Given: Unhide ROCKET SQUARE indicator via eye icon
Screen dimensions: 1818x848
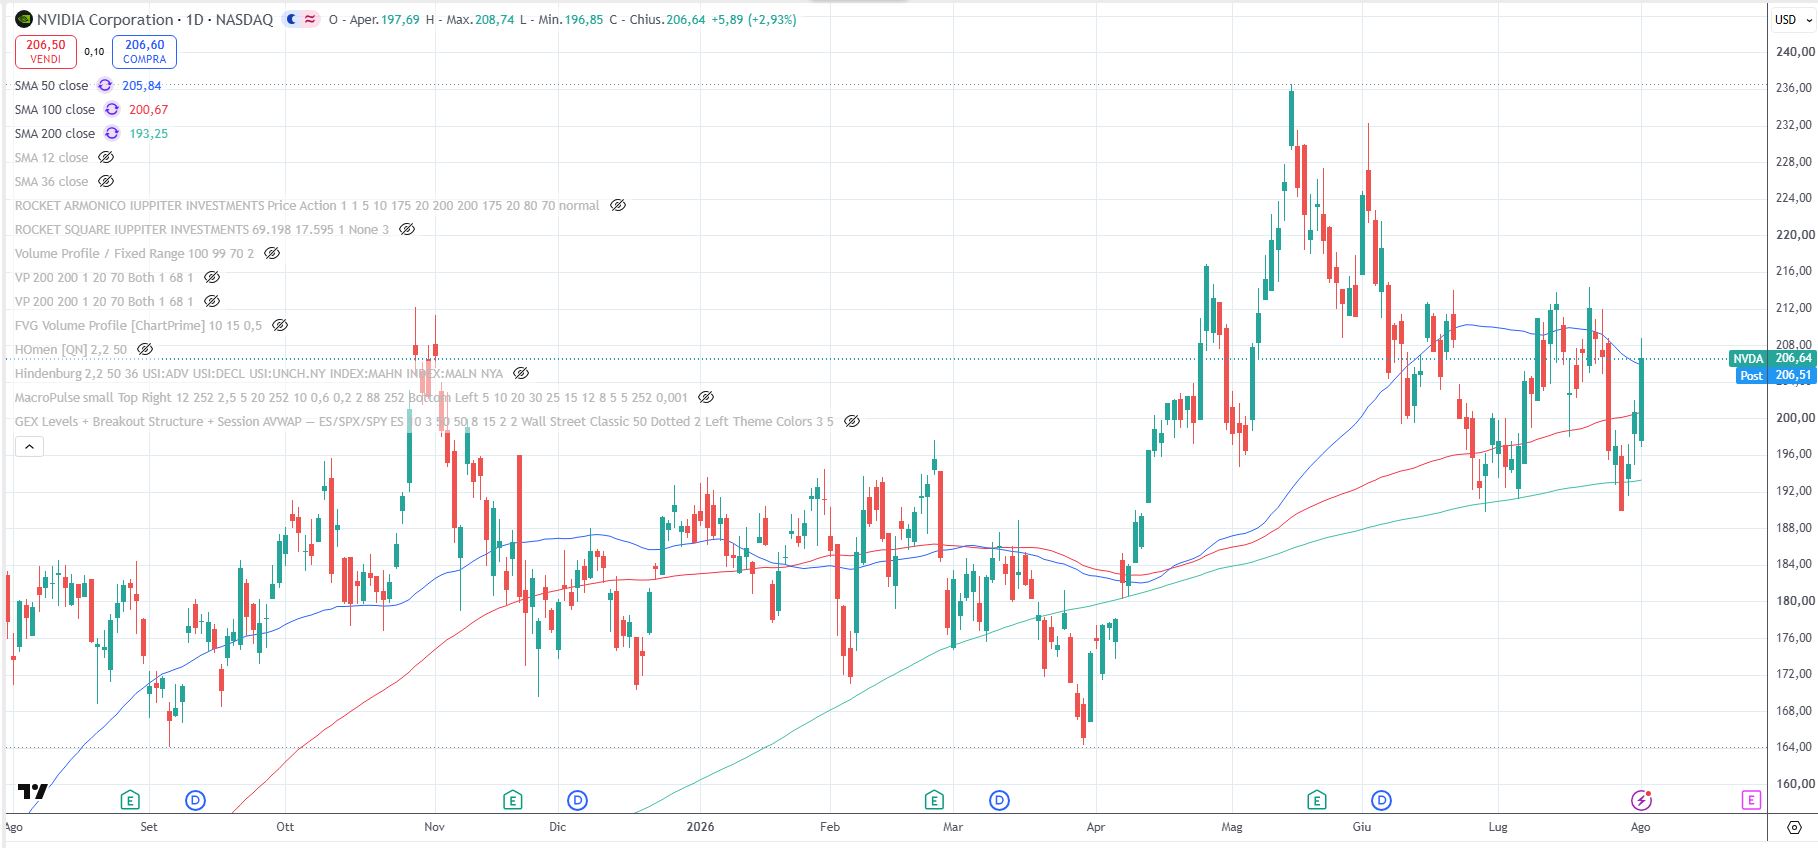Looking at the screenshot, I should click(407, 229).
